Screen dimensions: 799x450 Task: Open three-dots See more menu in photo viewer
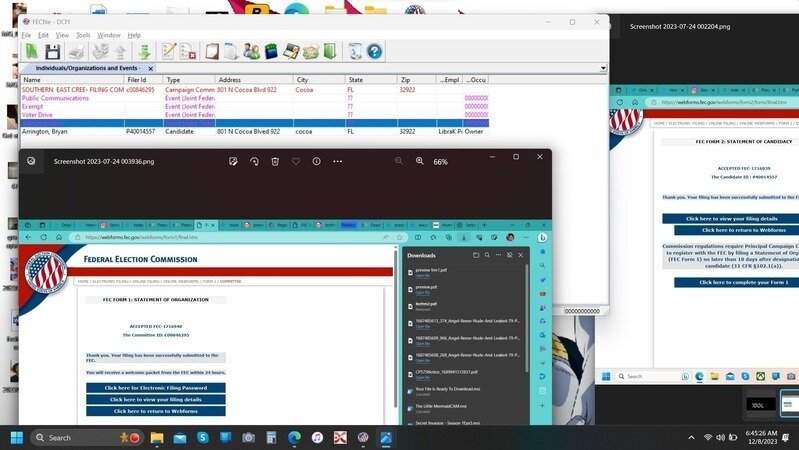click(x=337, y=161)
